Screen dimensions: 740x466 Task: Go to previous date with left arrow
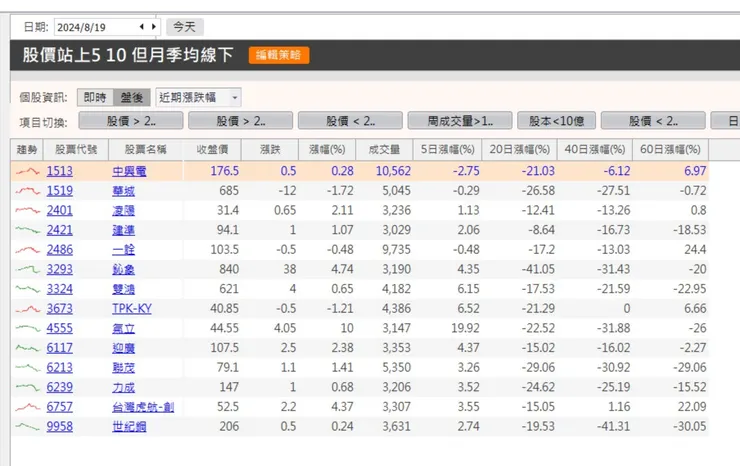click(142, 27)
